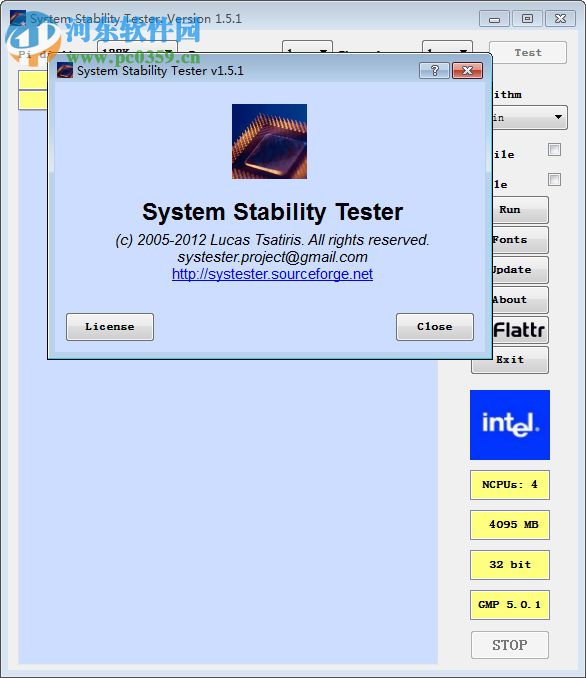Viewport: 586px width, 678px height.
Task: Click the Exit button
Action: (x=510, y=360)
